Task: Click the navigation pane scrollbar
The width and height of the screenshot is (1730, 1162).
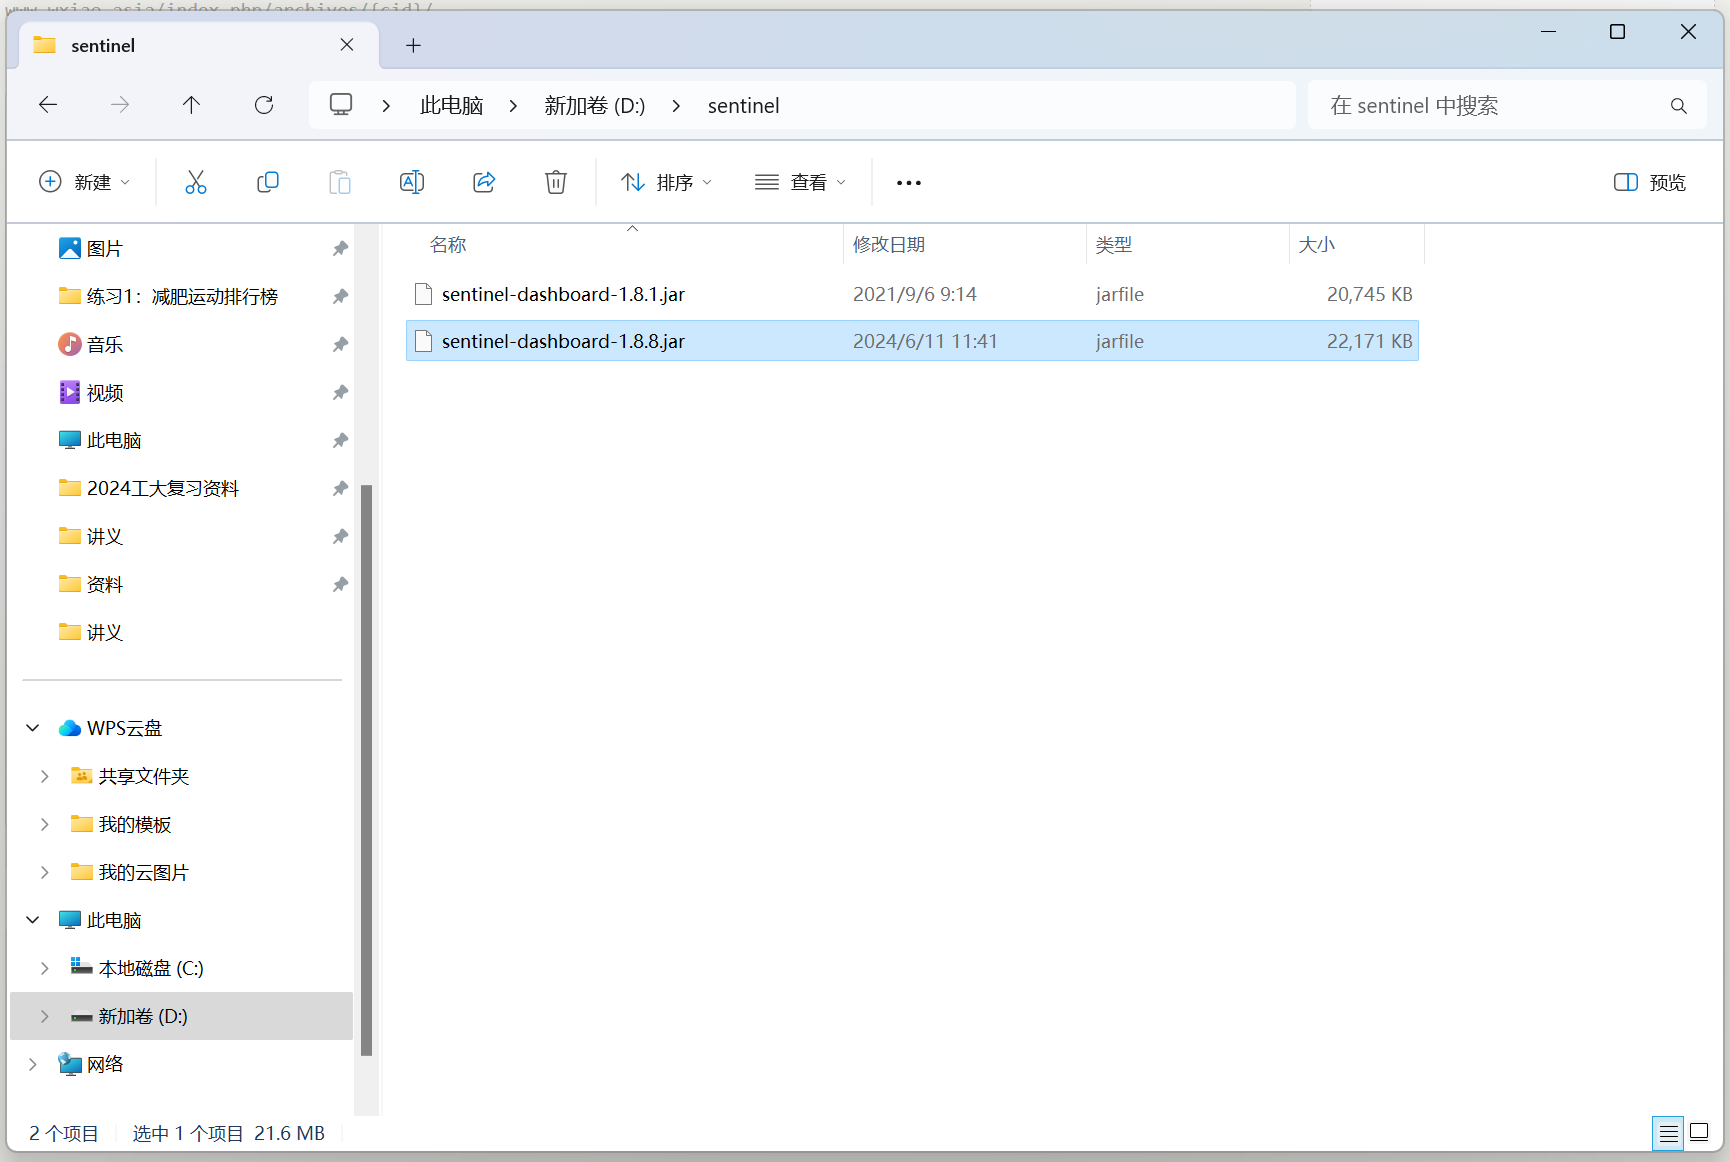Action: point(366,770)
